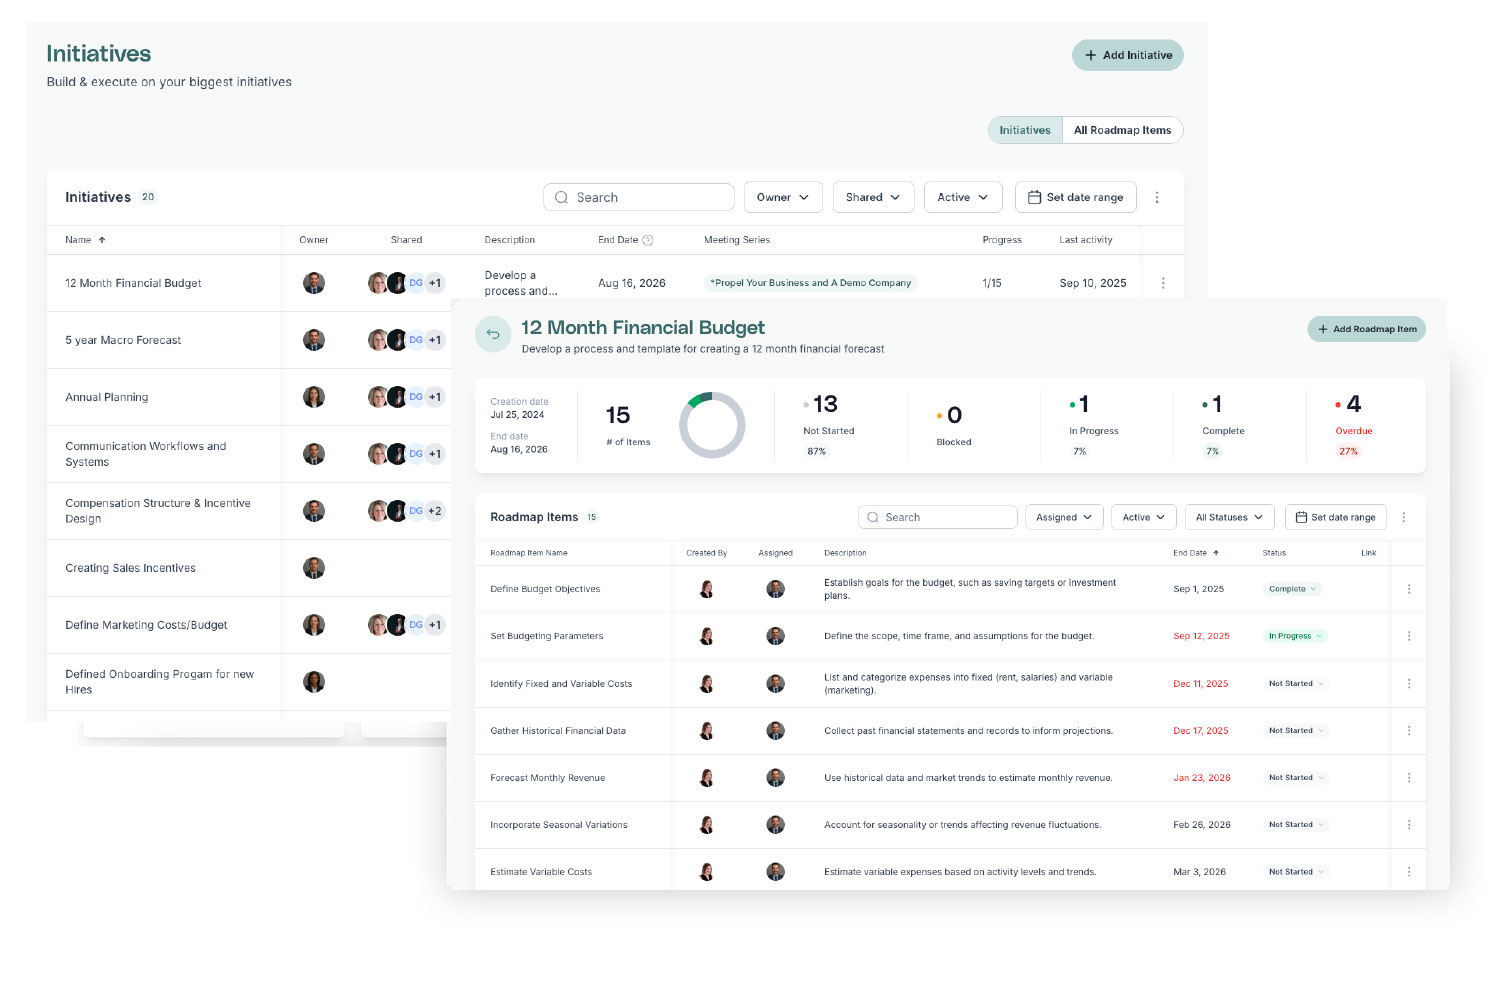Click the progress donut chart
Screen dimensions: 1500x986
tap(712, 425)
